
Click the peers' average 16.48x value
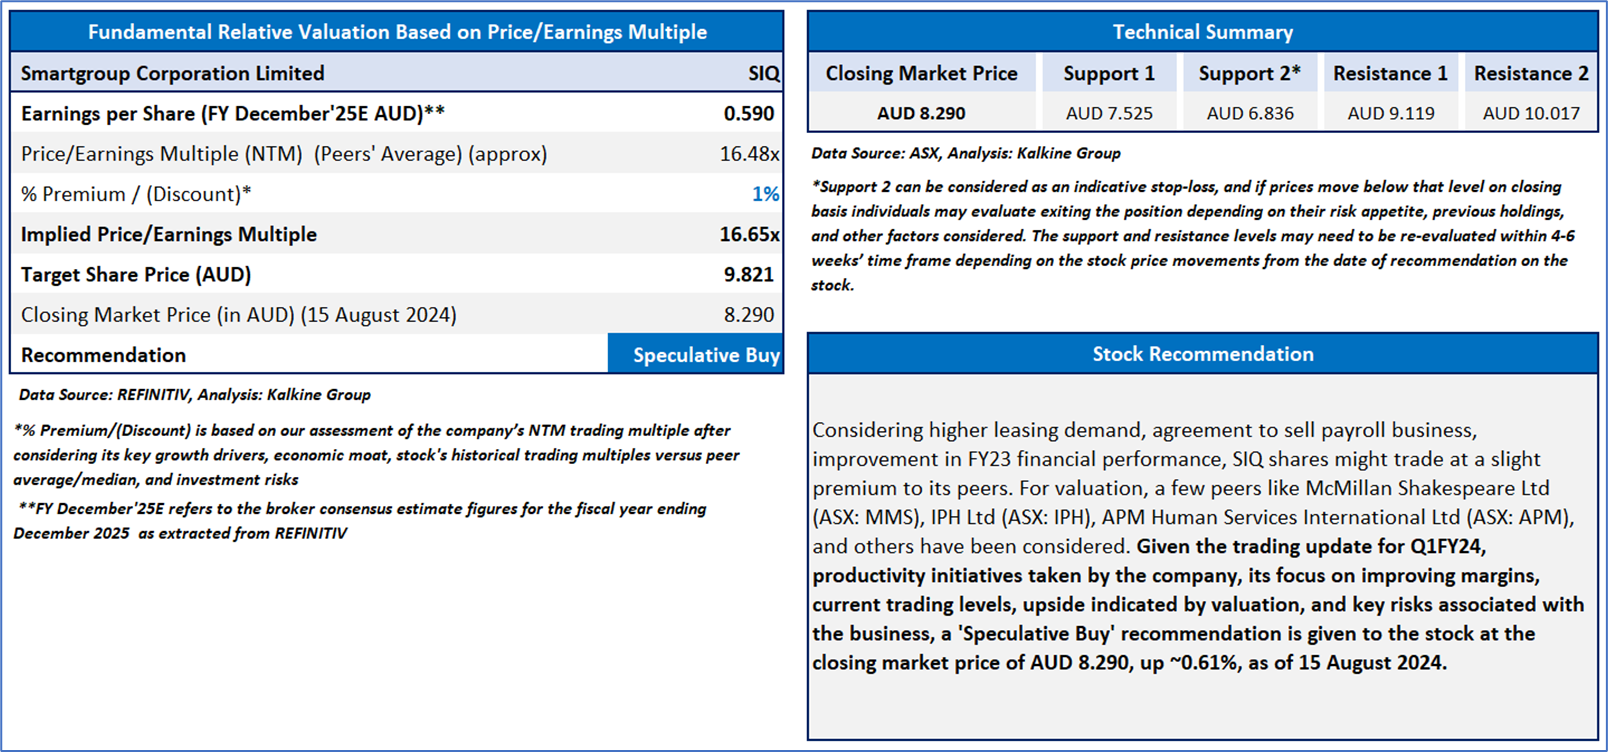(x=749, y=154)
